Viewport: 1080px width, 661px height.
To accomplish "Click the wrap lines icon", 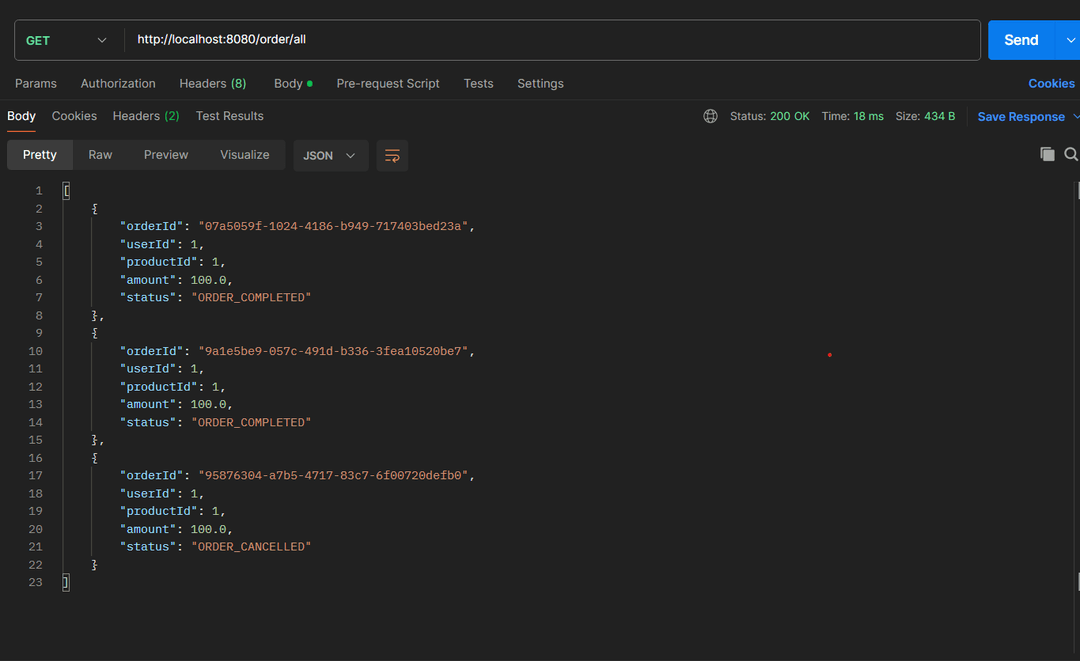I will tap(392, 156).
